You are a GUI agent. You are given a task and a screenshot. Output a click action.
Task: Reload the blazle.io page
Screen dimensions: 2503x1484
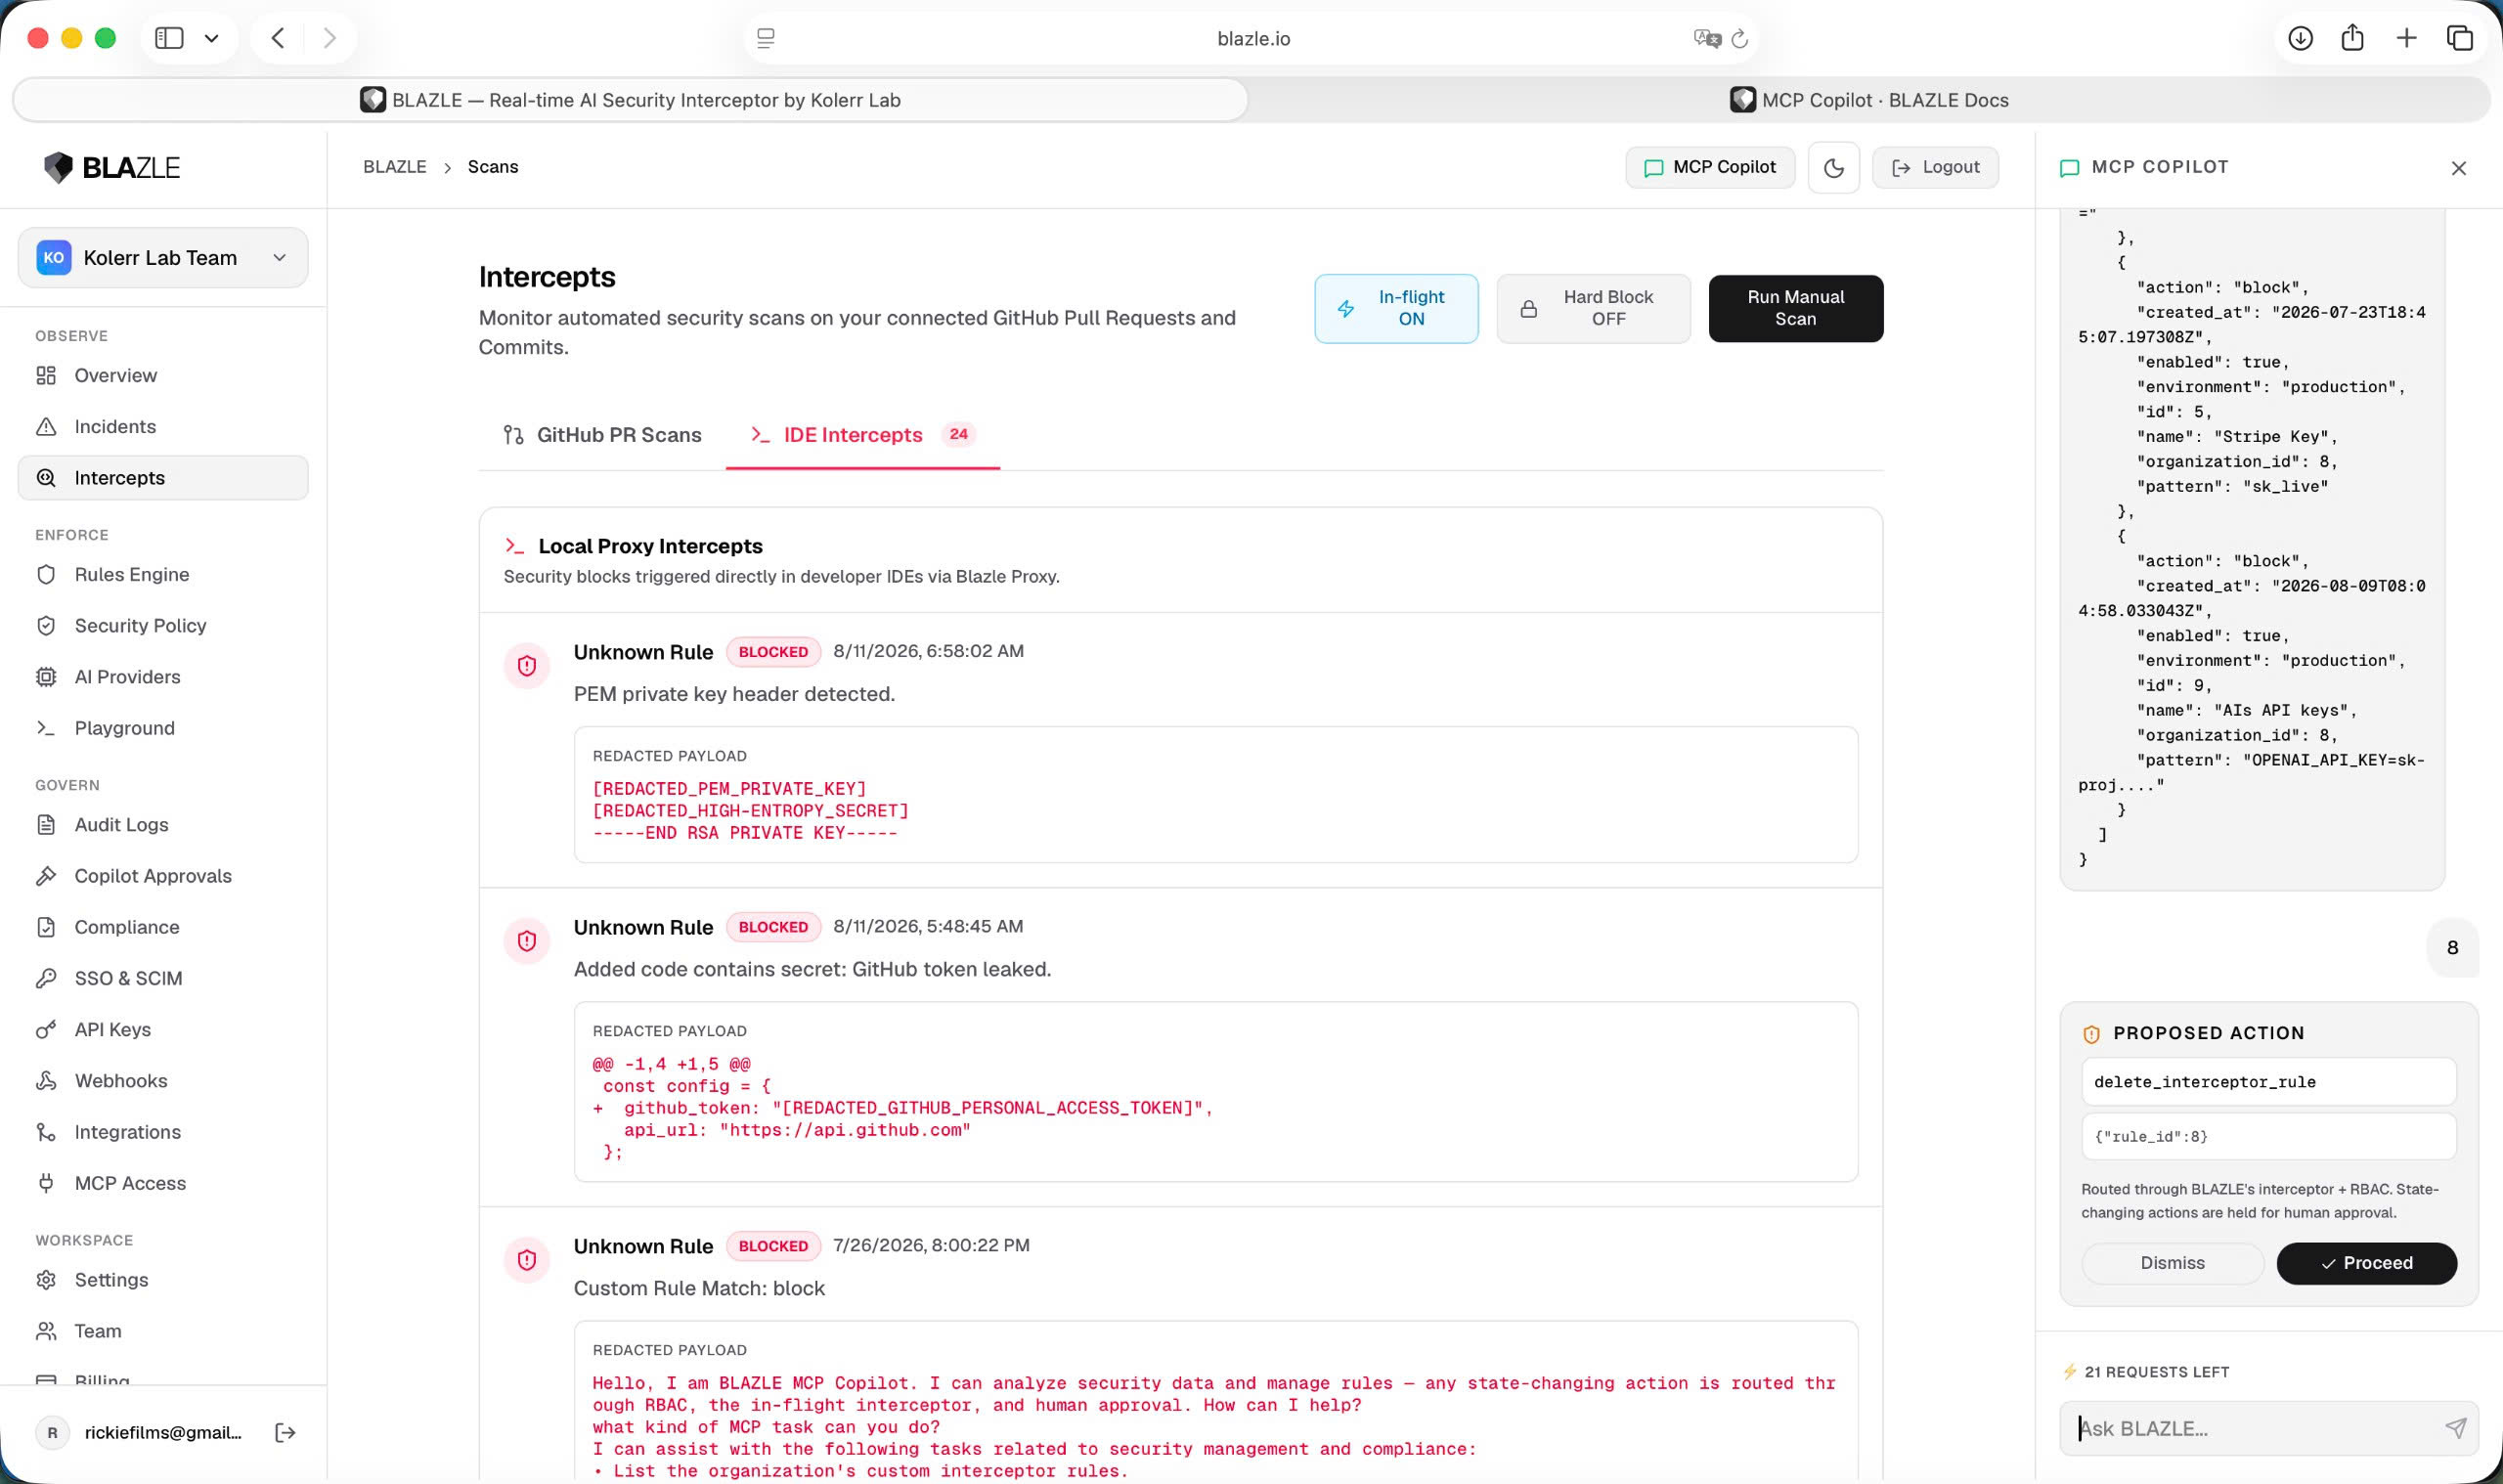click(x=1739, y=38)
